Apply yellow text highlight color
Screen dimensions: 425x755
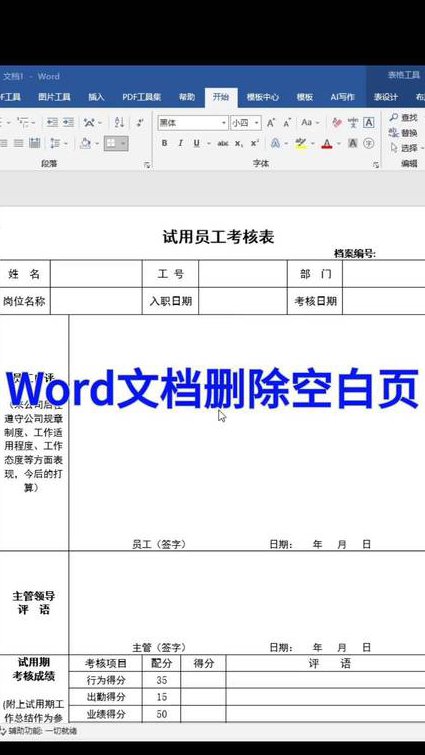click(301, 143)
